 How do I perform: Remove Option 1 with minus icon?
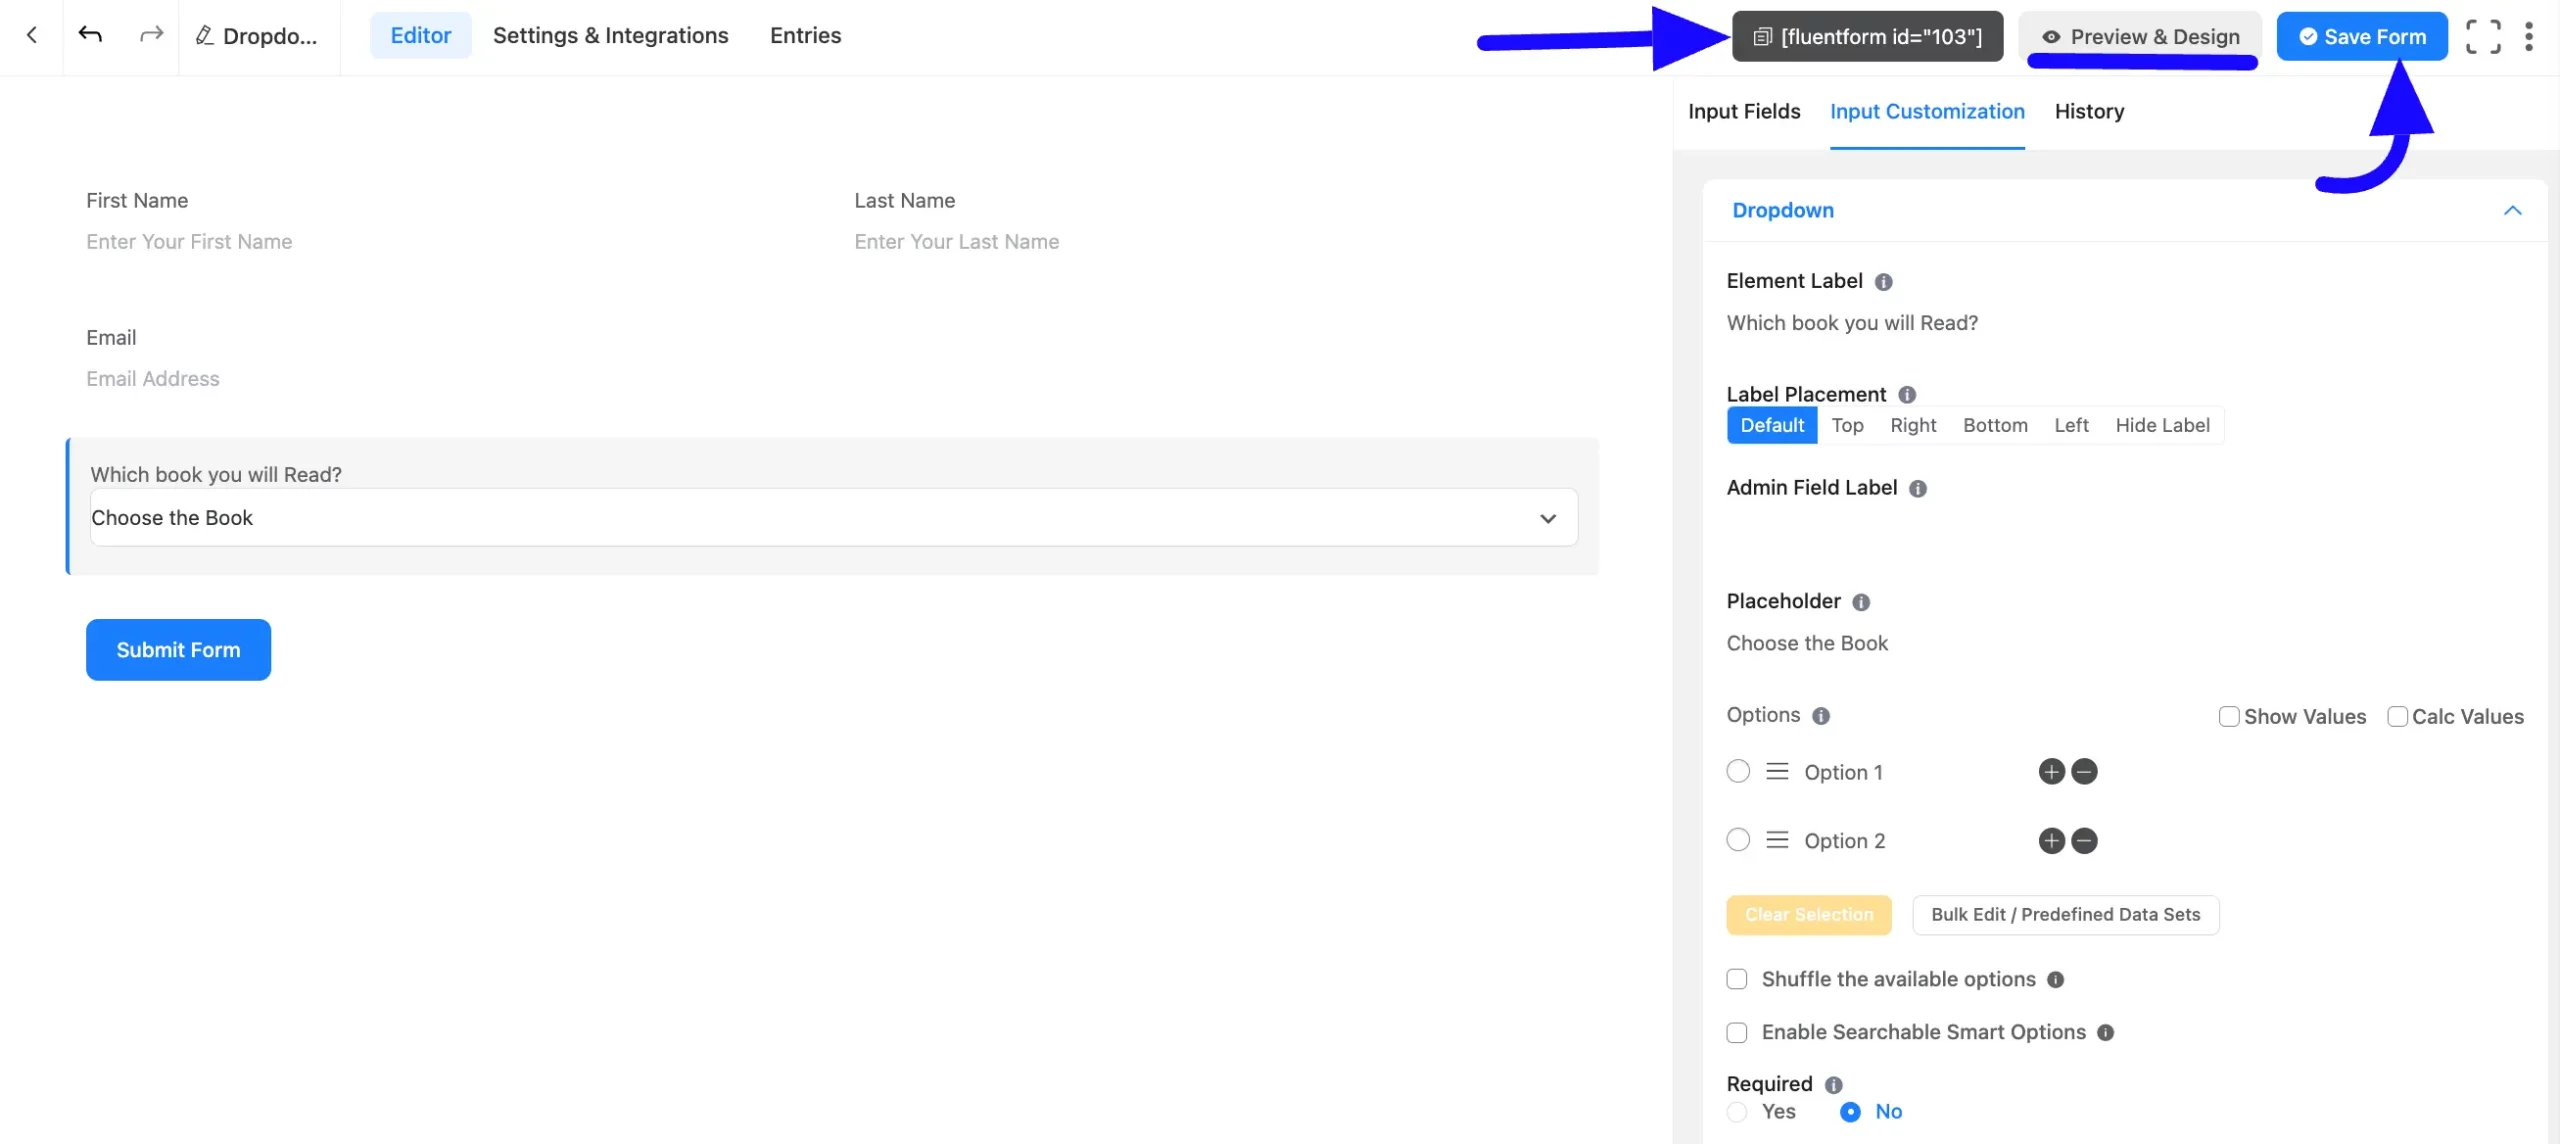(x=2084, y=772)
